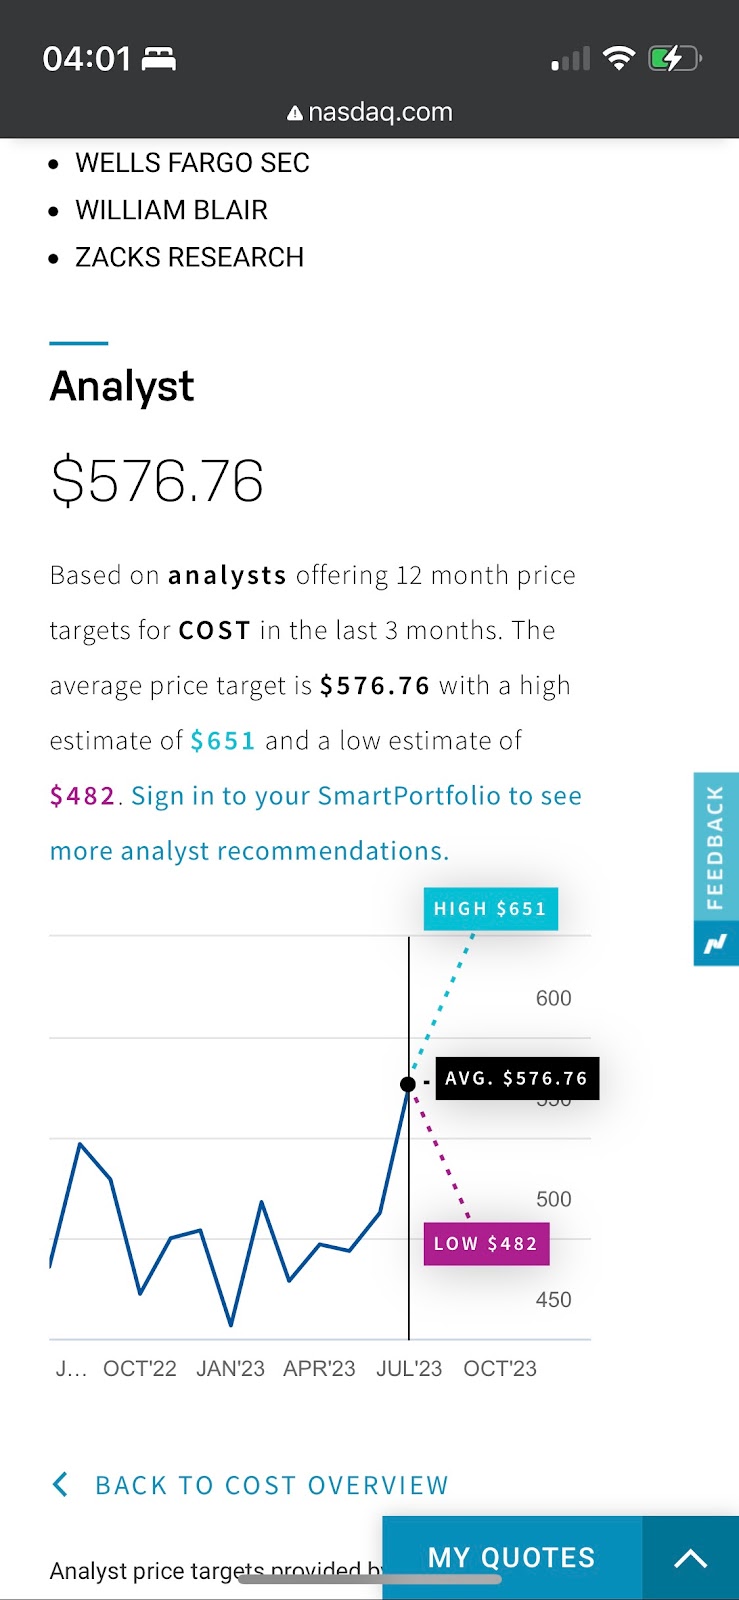The height and width of the screenshot is (1600, 739).
Task: Tap the not-secure warning icon beside nasdaq.com
Action: tap(295, 114)
